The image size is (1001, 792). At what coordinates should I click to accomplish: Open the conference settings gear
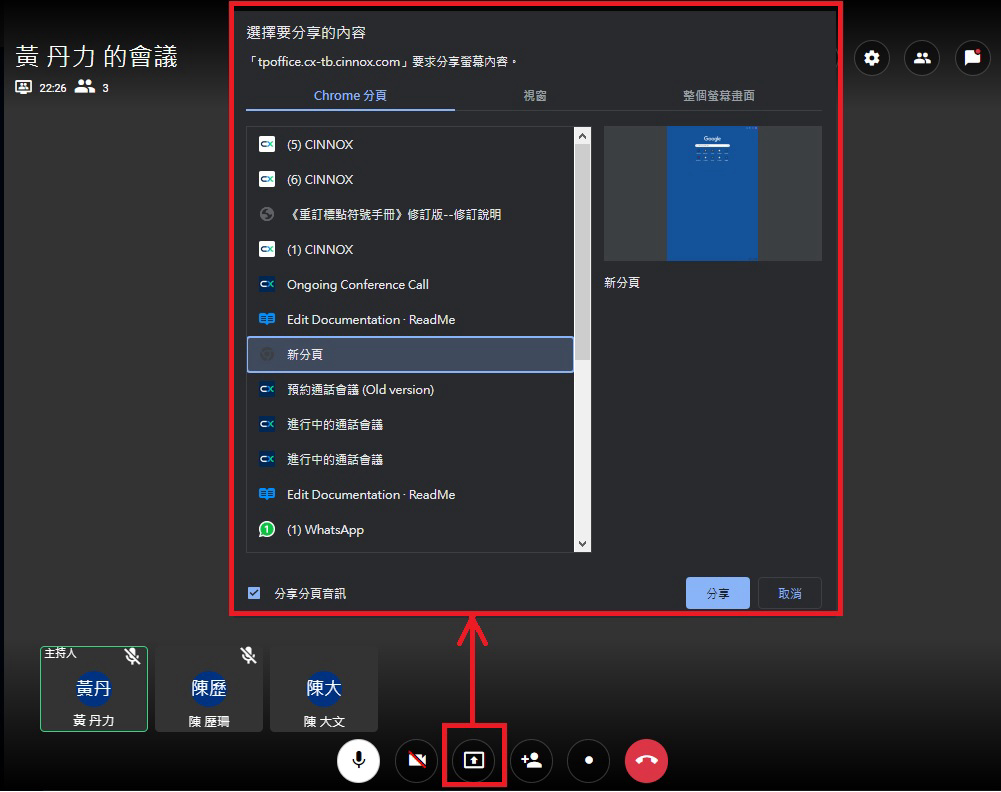coord(871,58)
